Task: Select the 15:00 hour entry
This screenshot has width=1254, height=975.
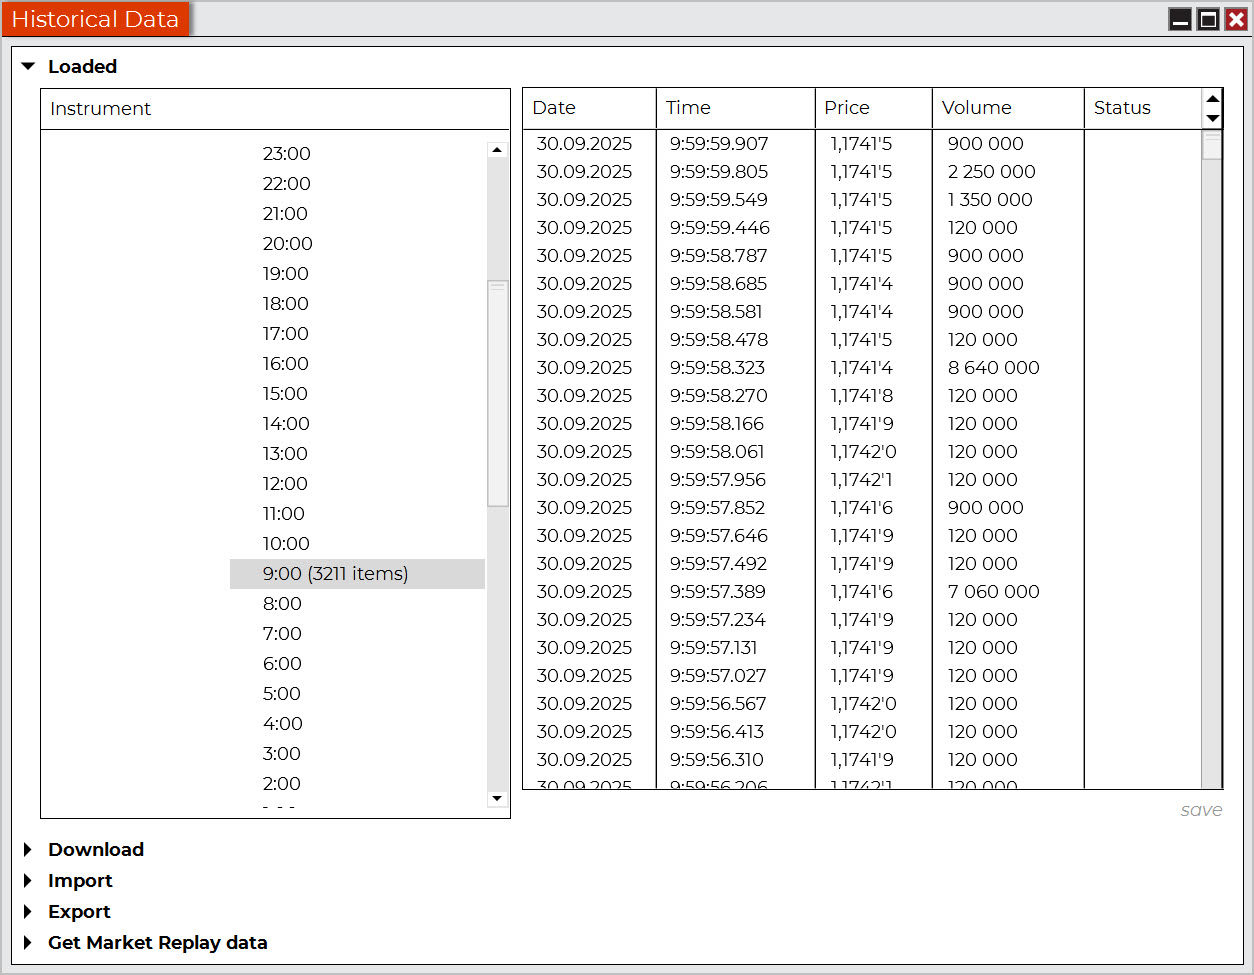Action: [x=285, y=394]
